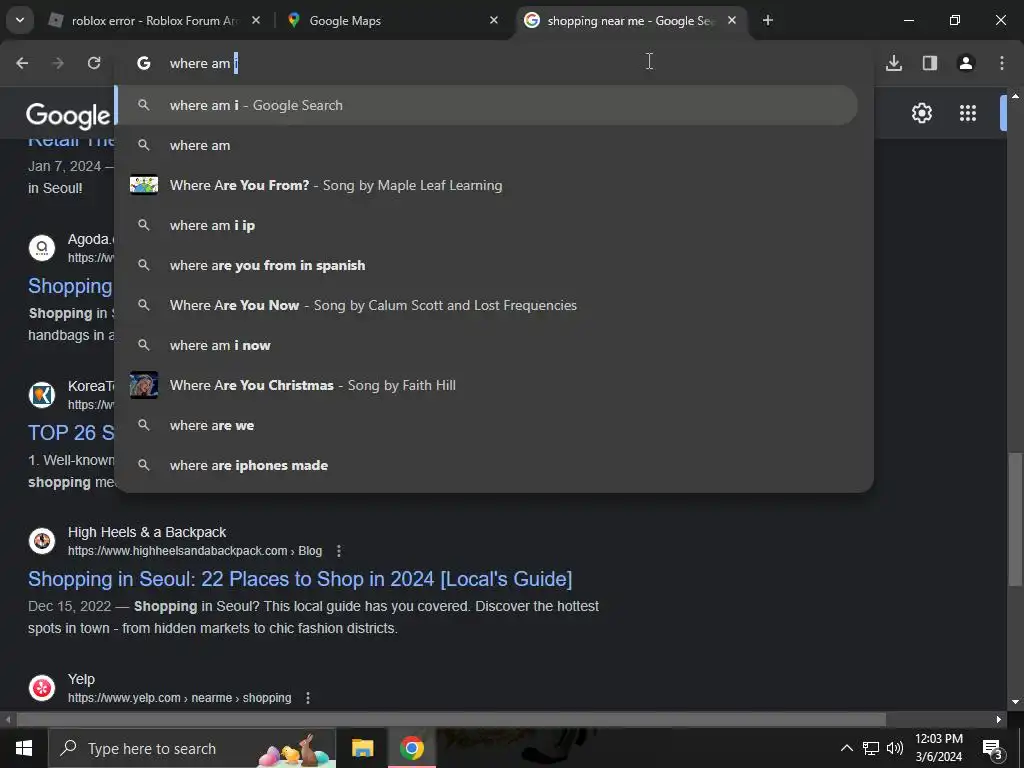Close the shopping near me tab
The height and width of the screenshot is (768, 1024).
coord(732,21)
